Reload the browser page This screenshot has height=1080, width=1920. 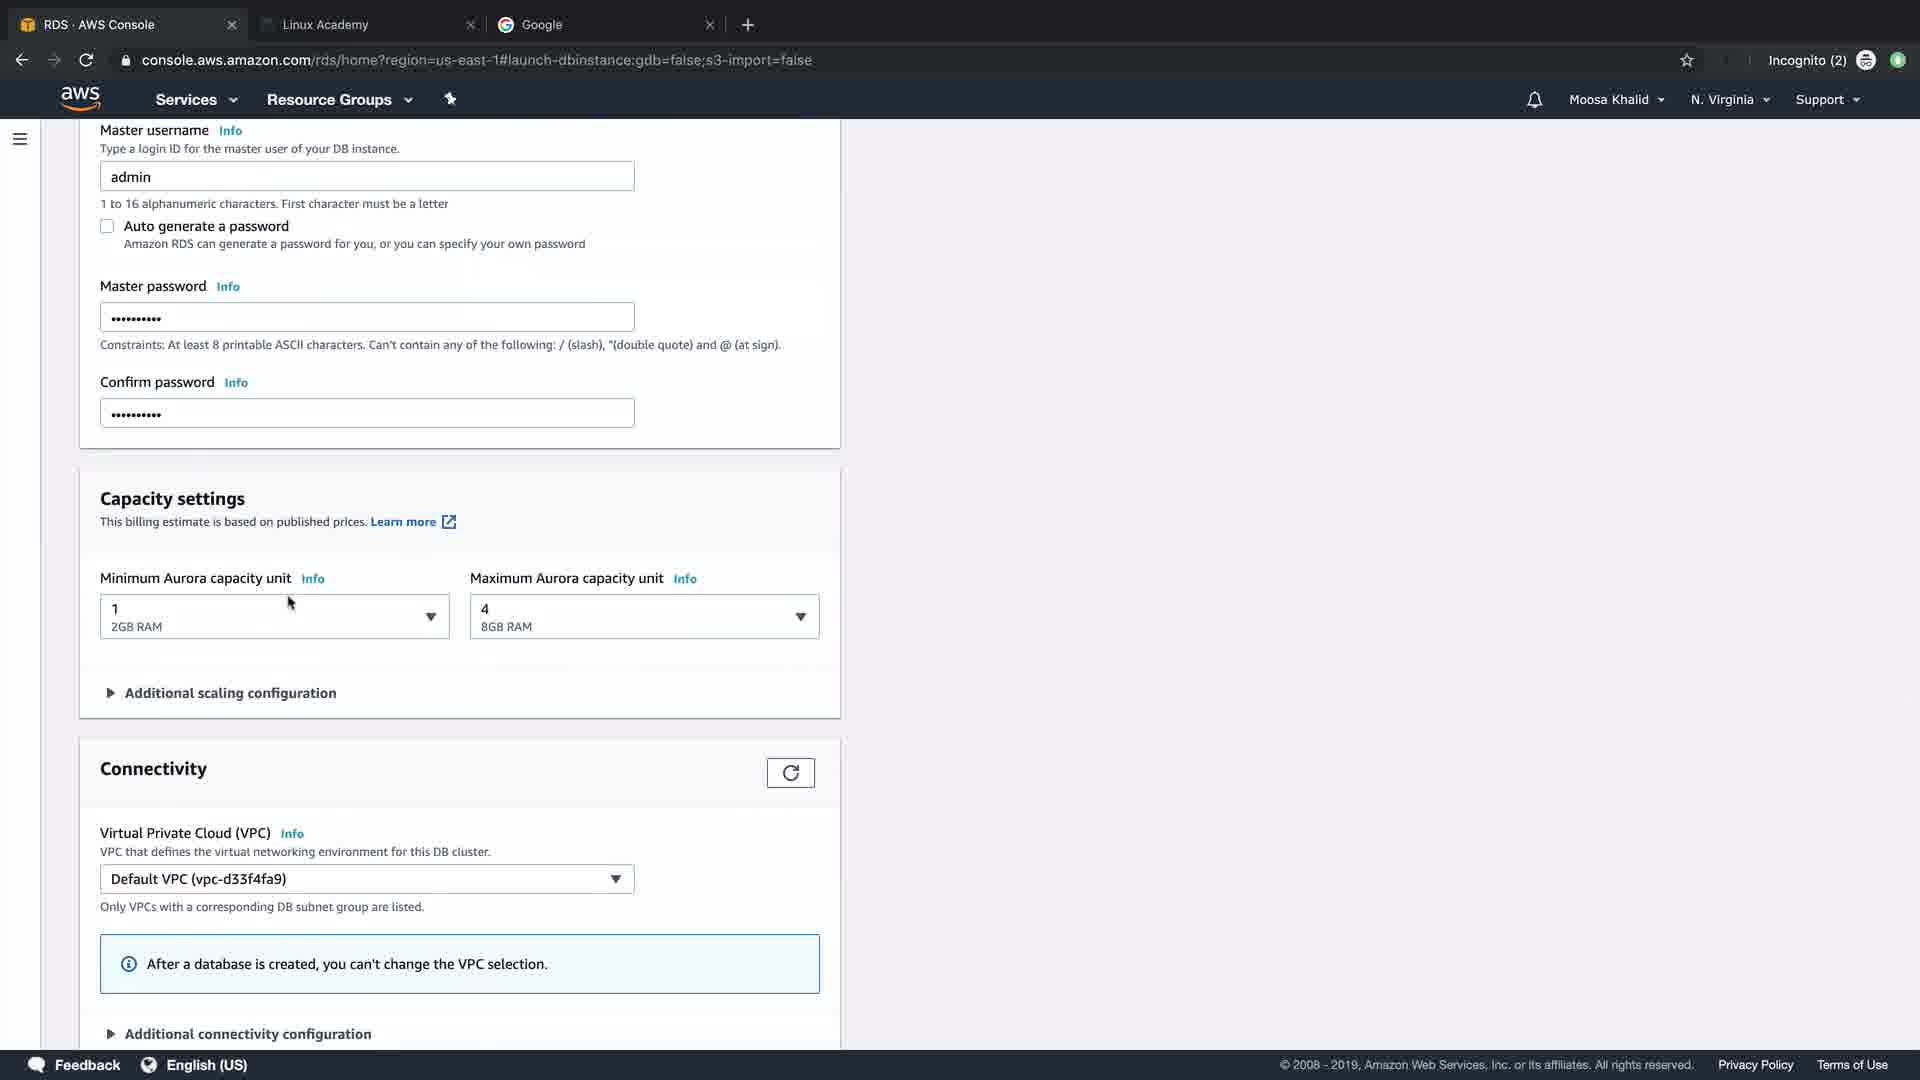click(x=86, y=60)
